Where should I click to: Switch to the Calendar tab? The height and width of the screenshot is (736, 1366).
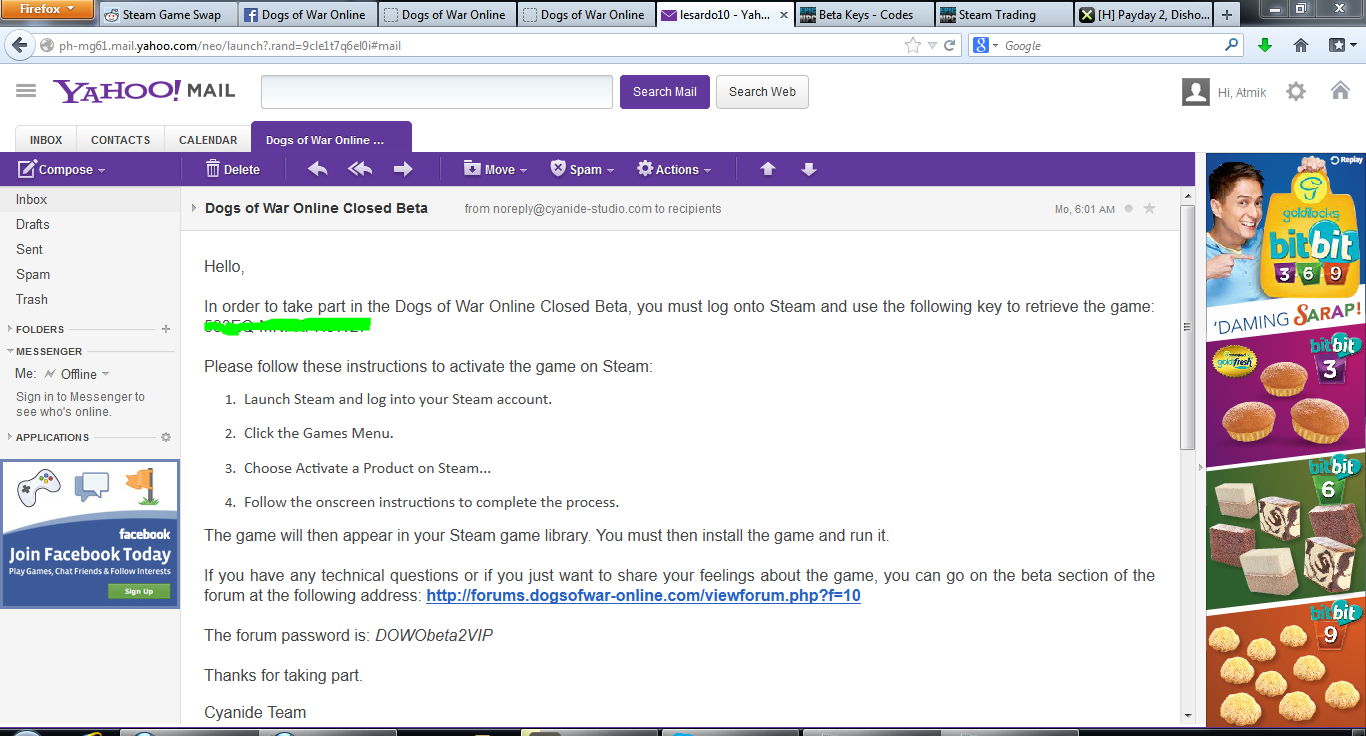pos(208,140)
